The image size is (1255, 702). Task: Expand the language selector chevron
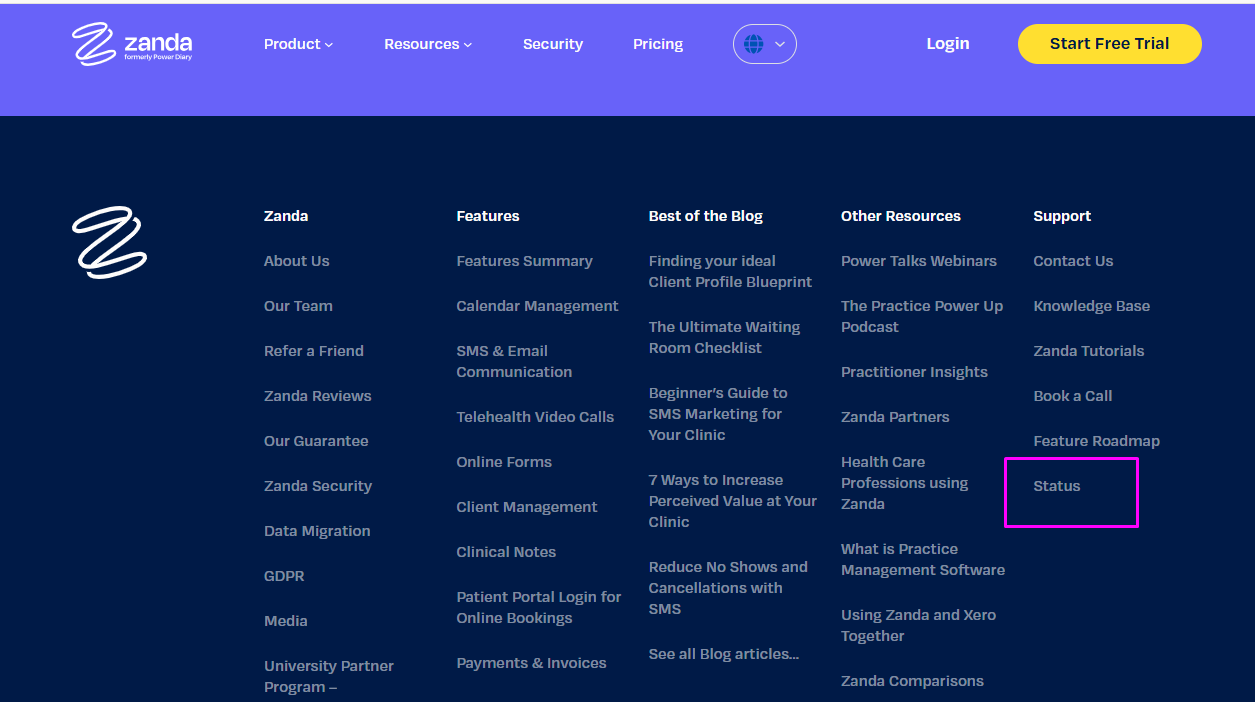pos(778,44)
